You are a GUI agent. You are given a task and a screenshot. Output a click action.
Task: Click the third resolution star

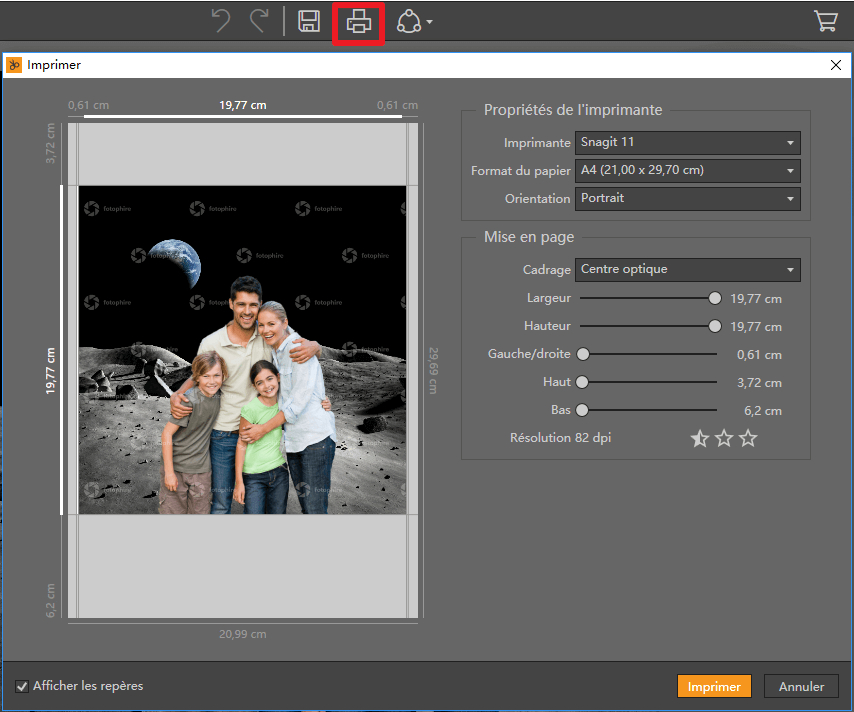click(x=748, y=438)
